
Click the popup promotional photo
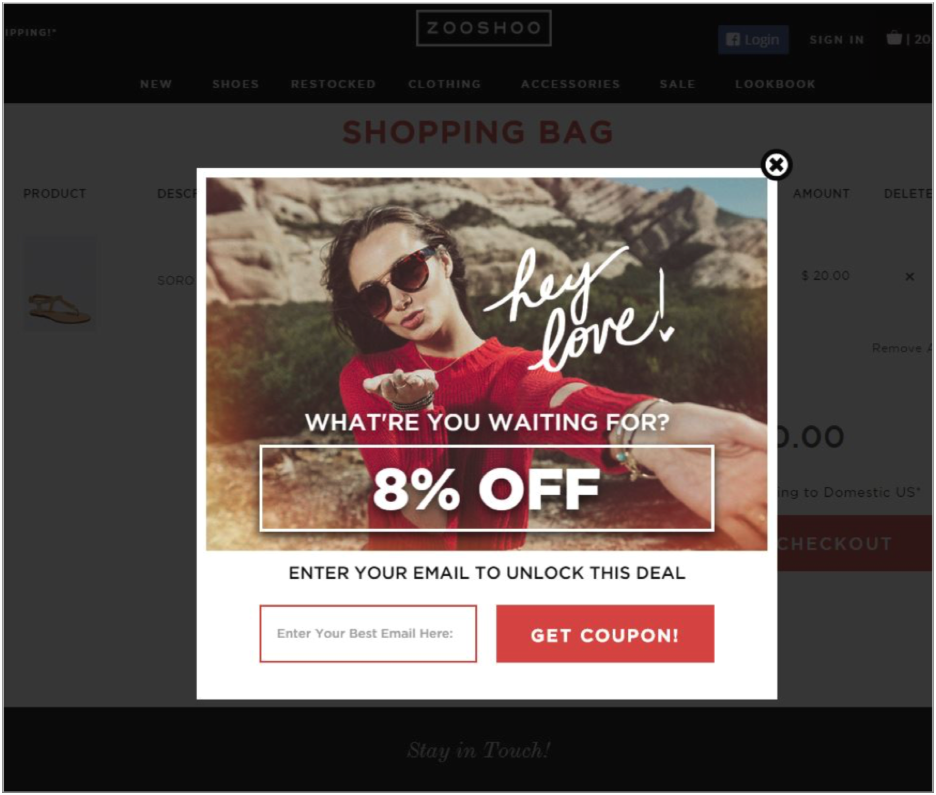pyautogui.click(x=487, y=363)
